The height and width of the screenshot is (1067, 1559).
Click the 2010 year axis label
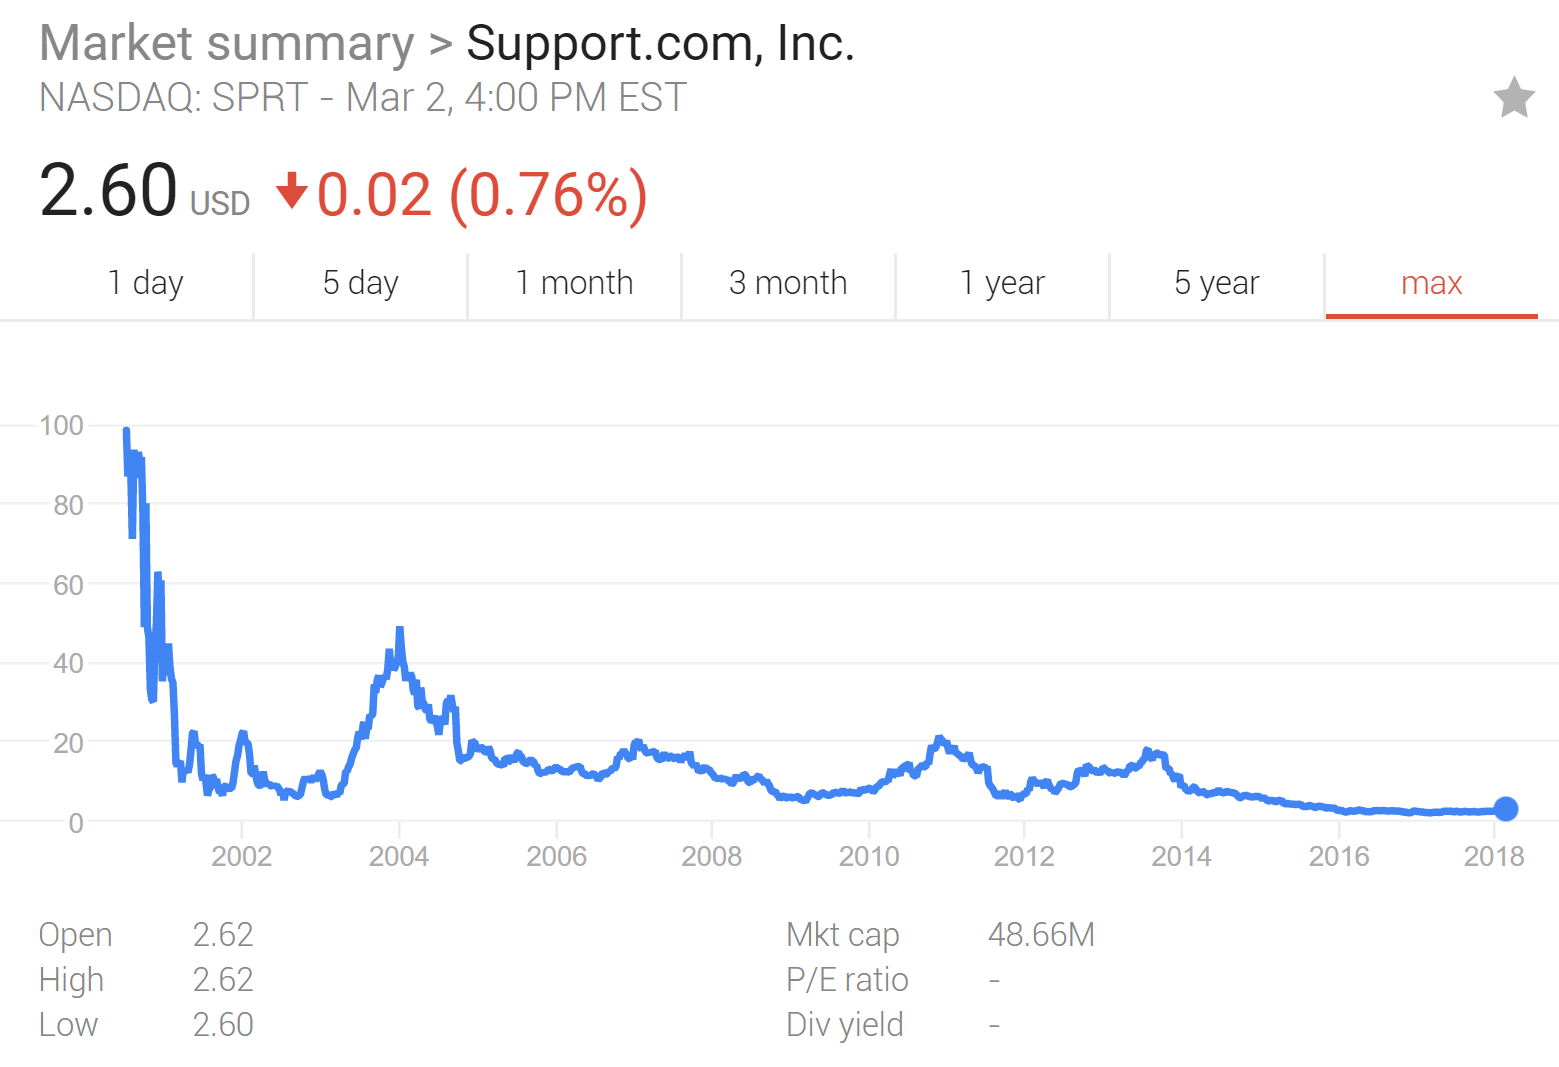869,856
